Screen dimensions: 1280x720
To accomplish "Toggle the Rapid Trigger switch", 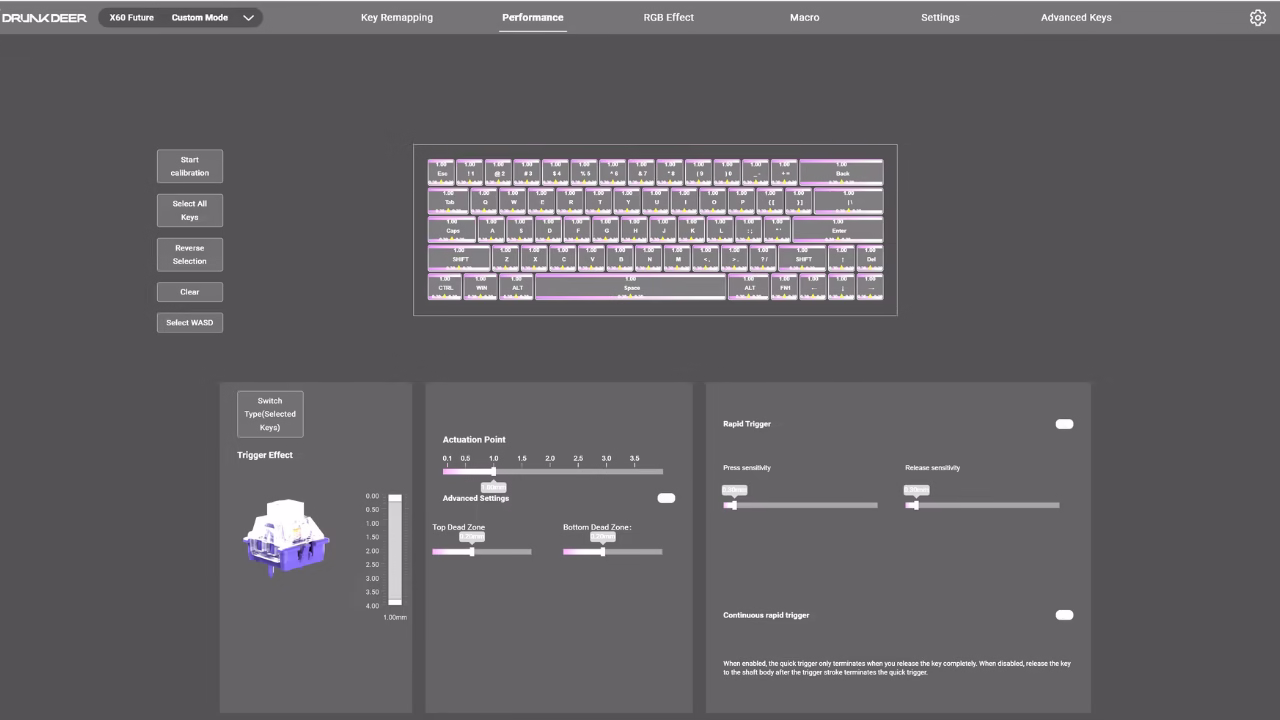I will [x=1064, y=424].
